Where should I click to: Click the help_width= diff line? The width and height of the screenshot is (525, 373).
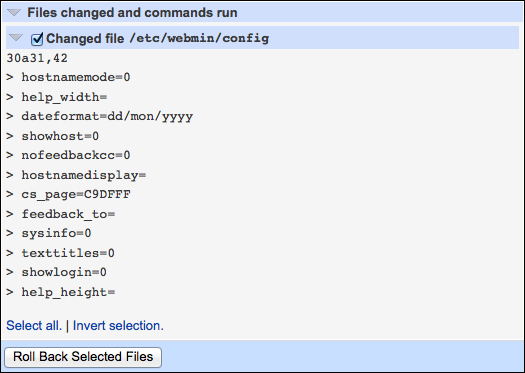[x=57, y=97]
